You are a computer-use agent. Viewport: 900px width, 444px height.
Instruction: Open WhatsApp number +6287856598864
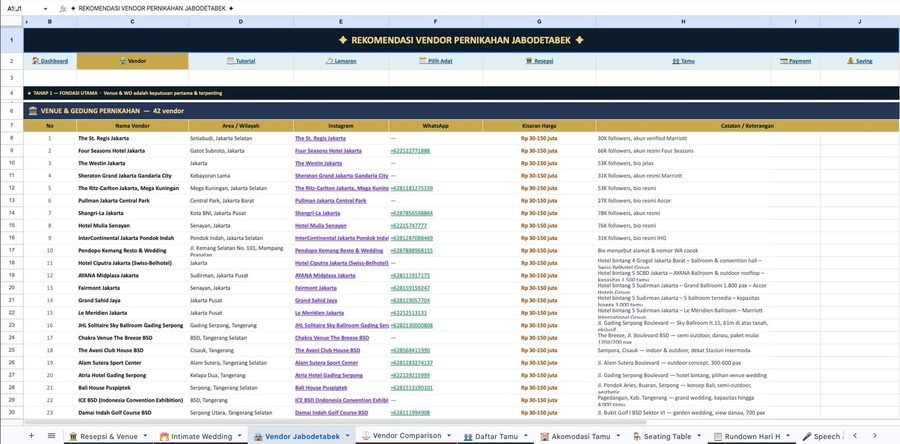412,213
